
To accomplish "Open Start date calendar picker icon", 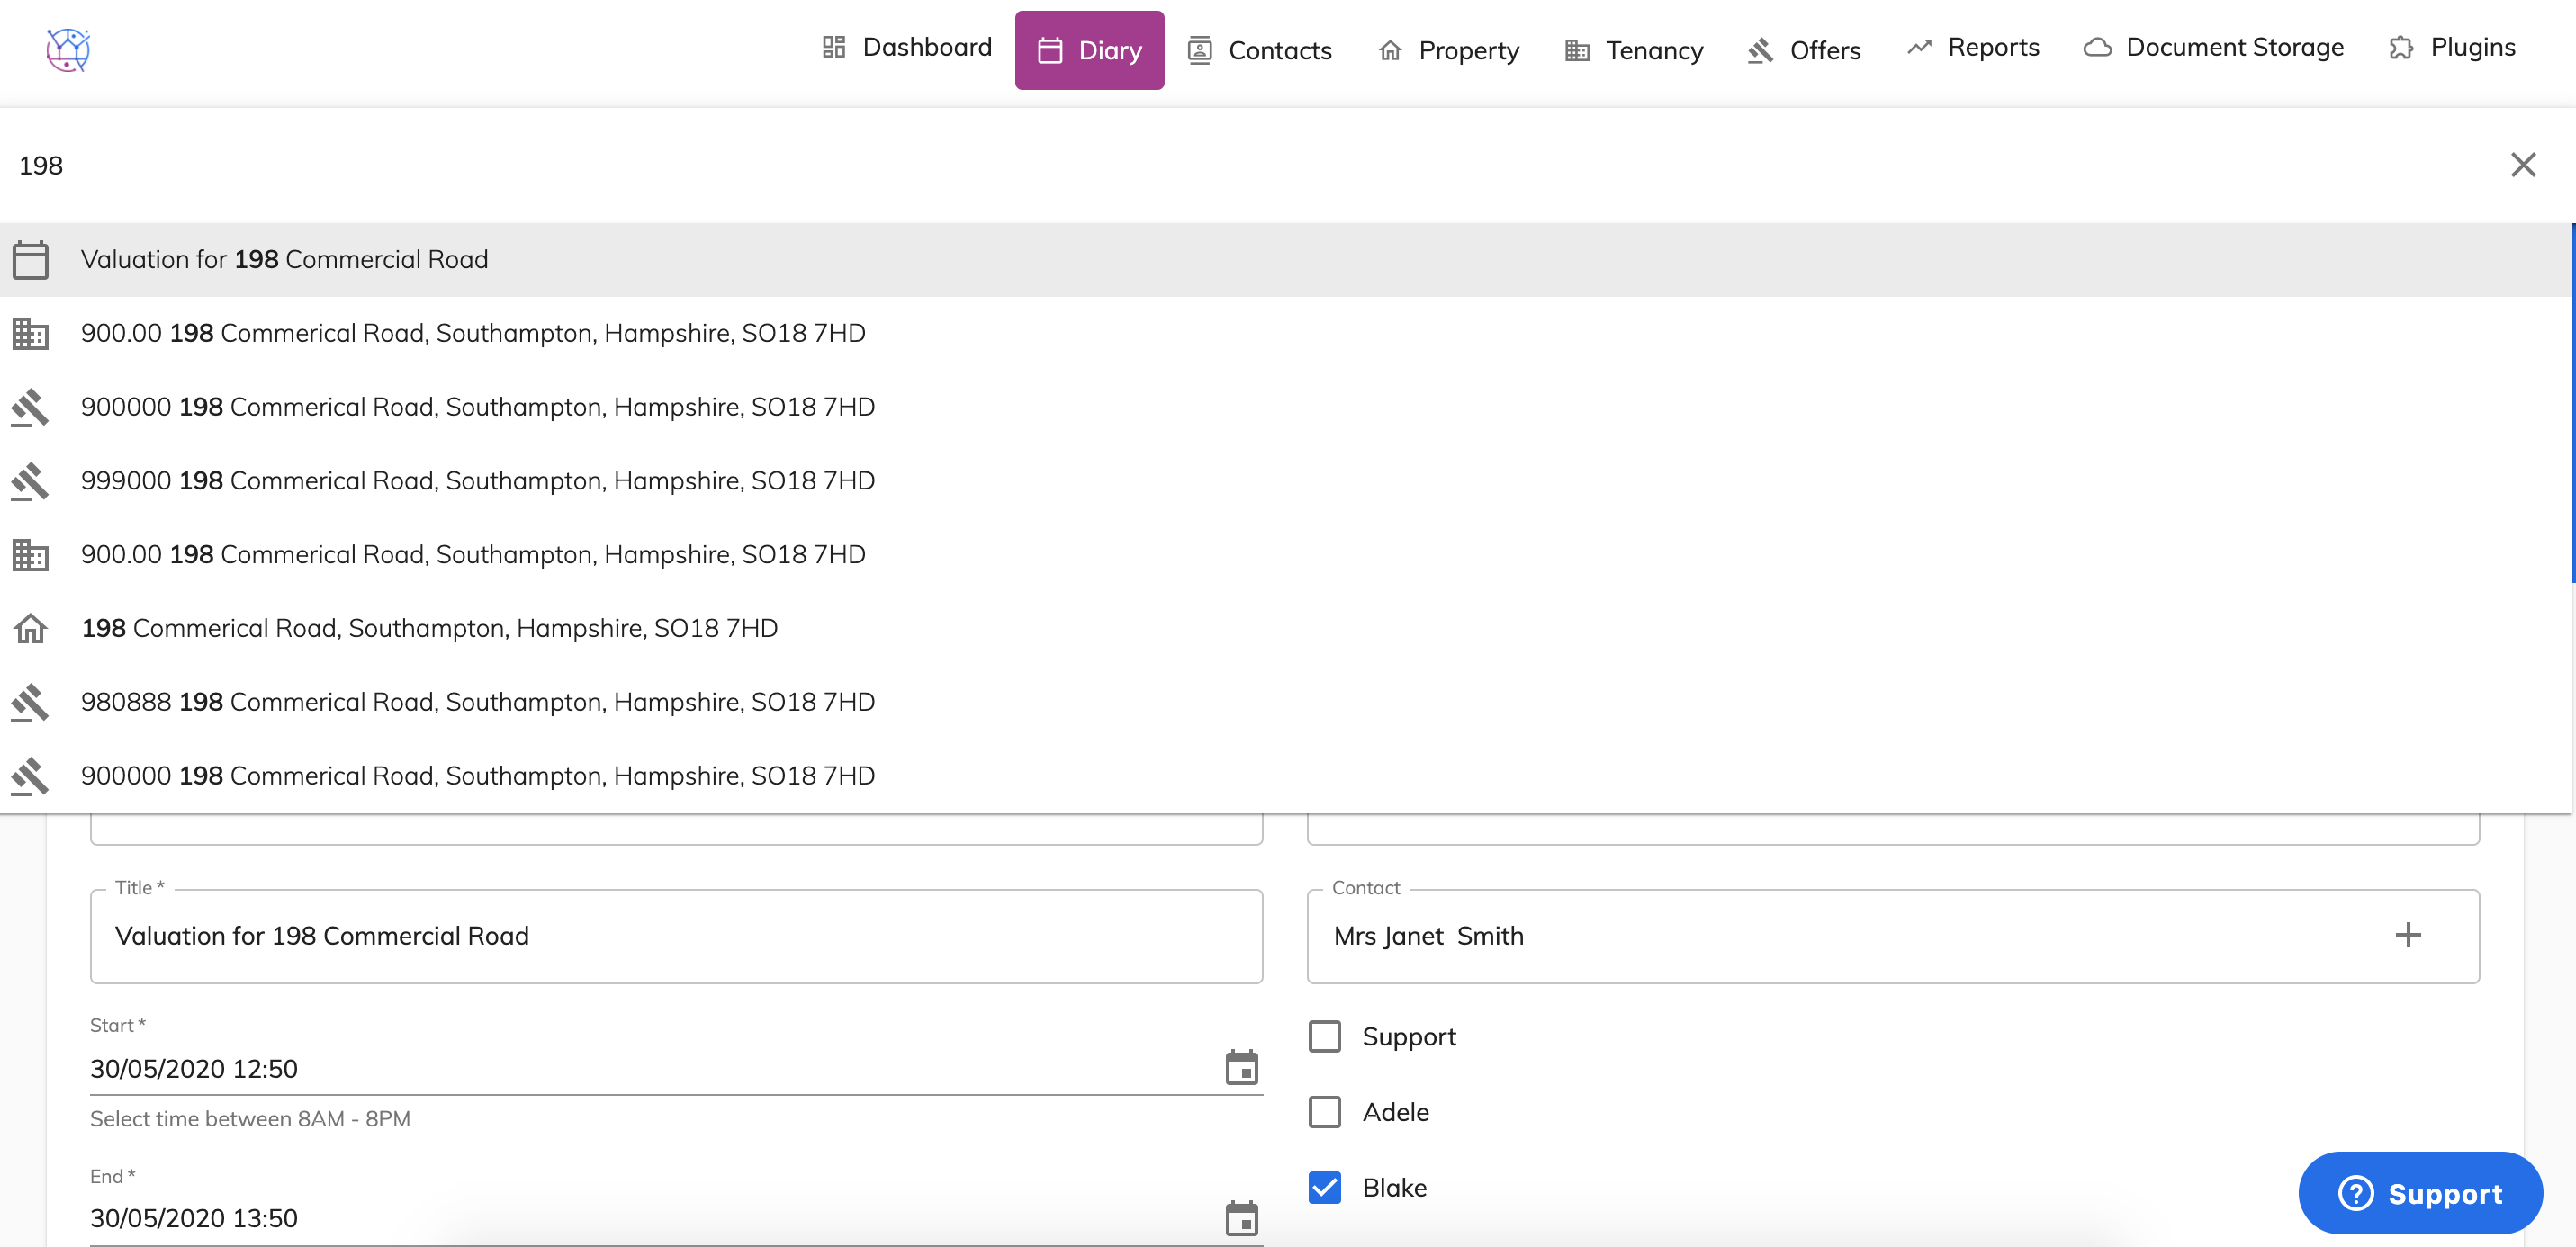I will click(1241, 1068).
